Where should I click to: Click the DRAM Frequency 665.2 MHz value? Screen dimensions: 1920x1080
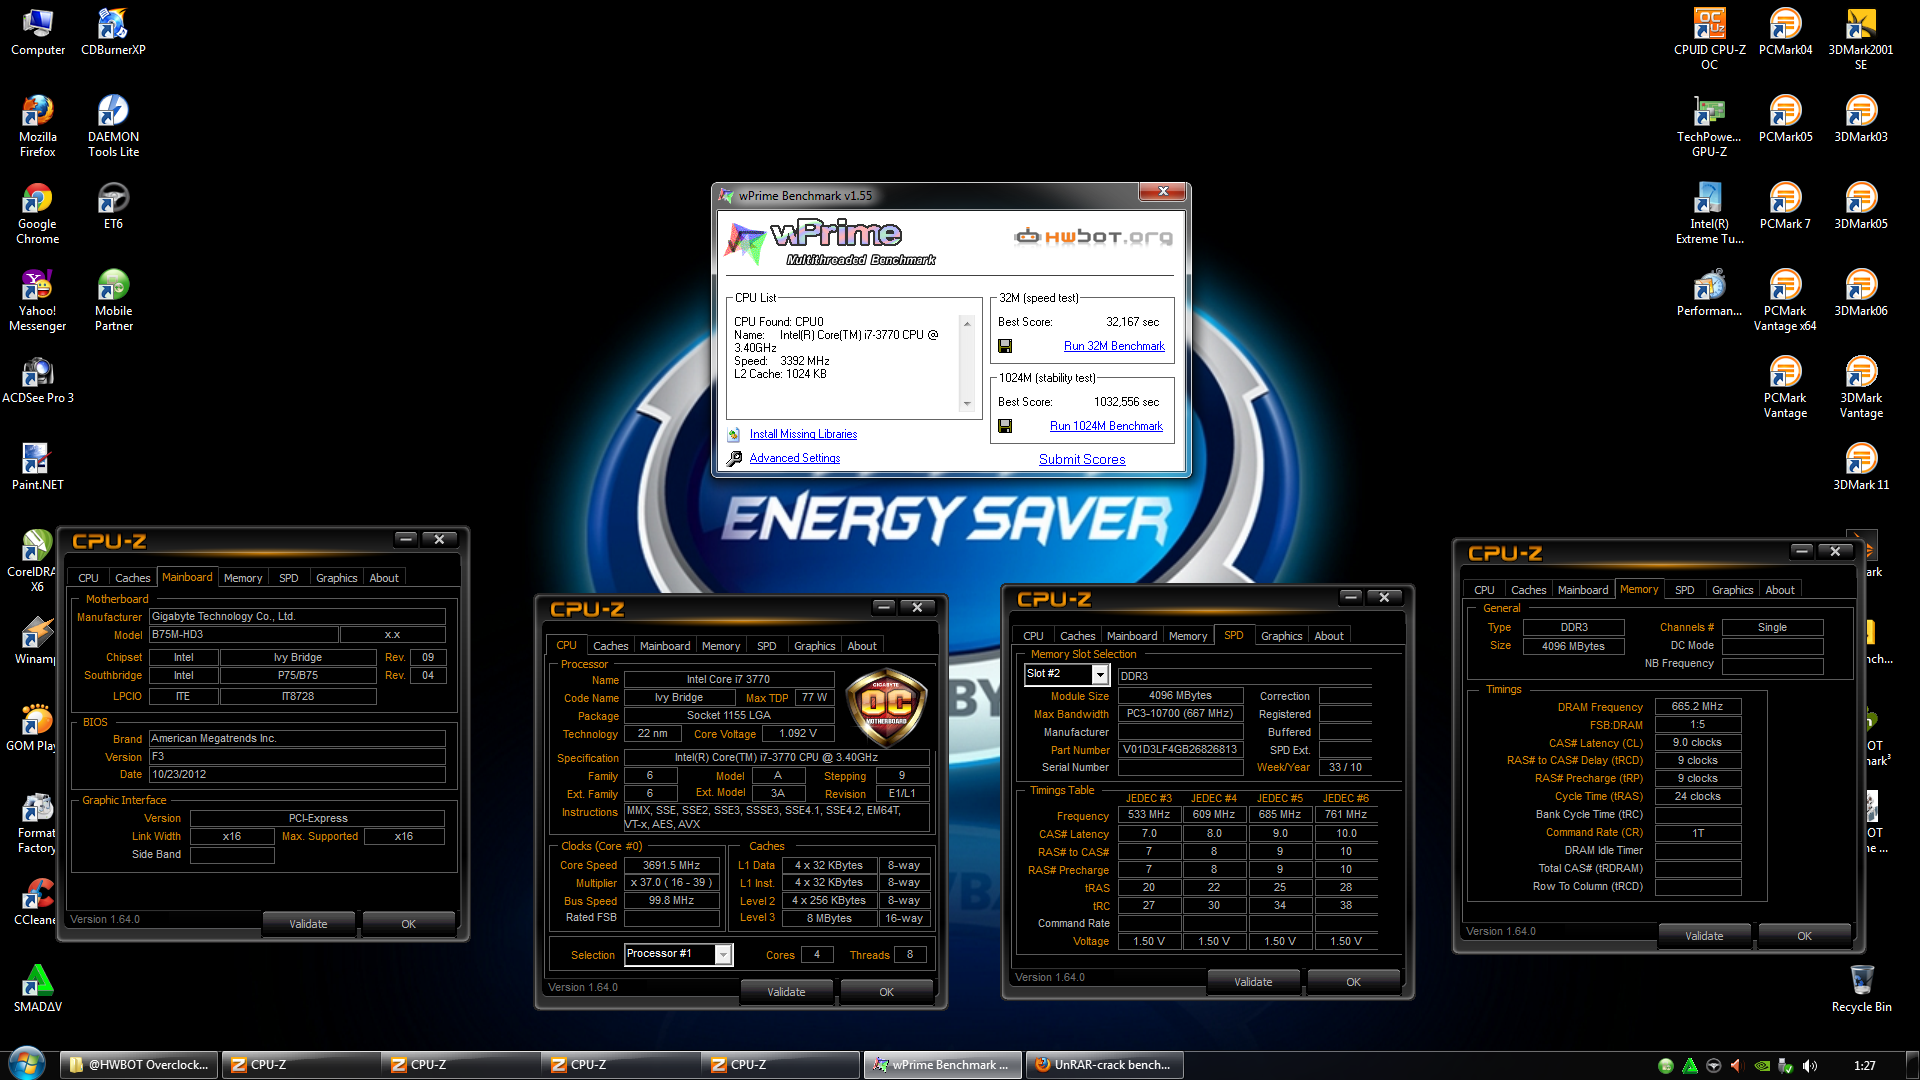pyautogui.click(x=1698, y=707)
